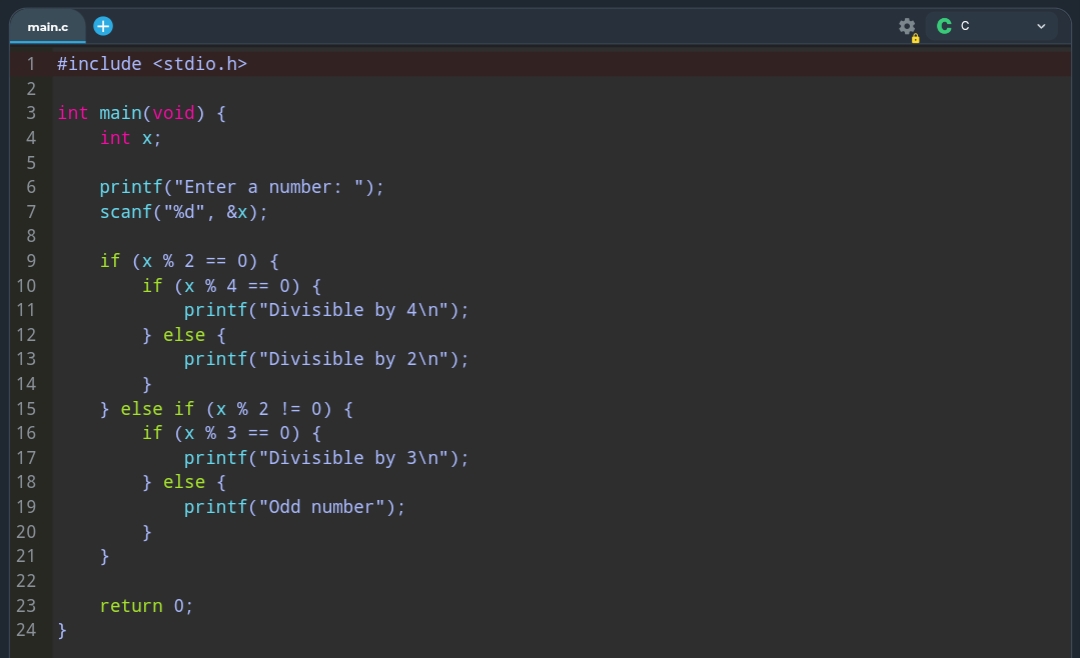The height and width of the screenshot is (658, 1080).
Task: Click the "Divisible by 3\n" printf statement
Action: [x=326, y=458]
